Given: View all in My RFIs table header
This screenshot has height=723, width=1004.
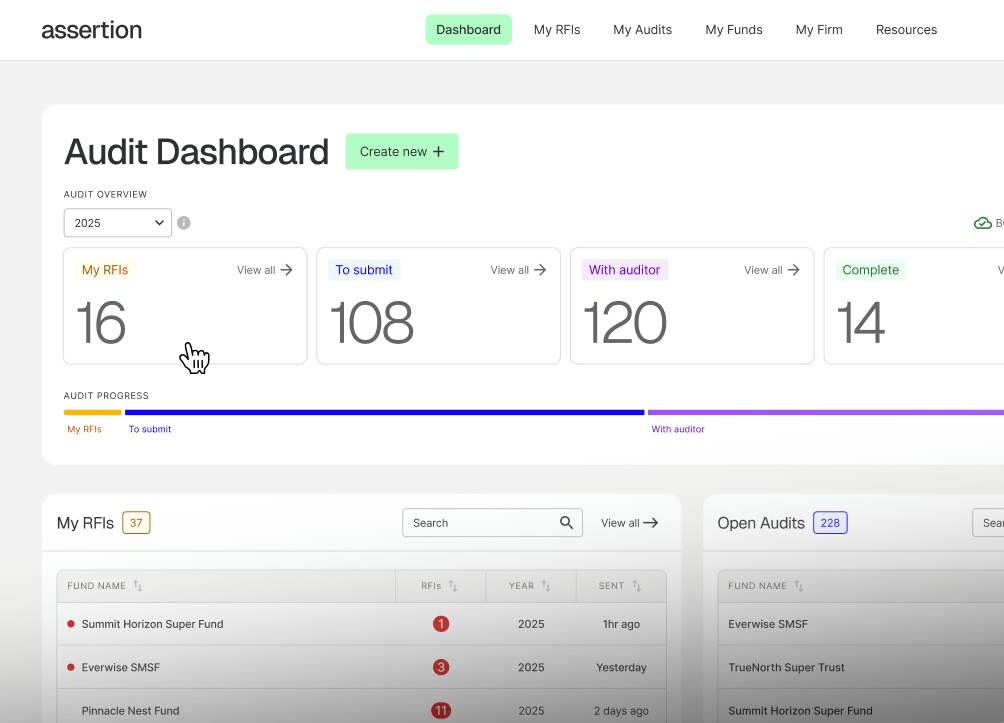Looking at the screenshot, I should (x=629, y=523).
